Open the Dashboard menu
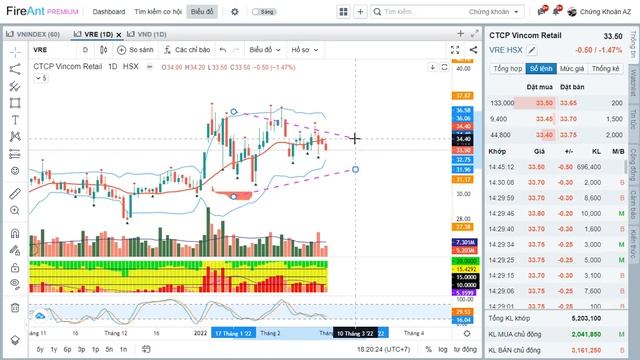Image resolution: width=640 pixels, height=360 pixels. pyautogui.click(x=109, y=11)
